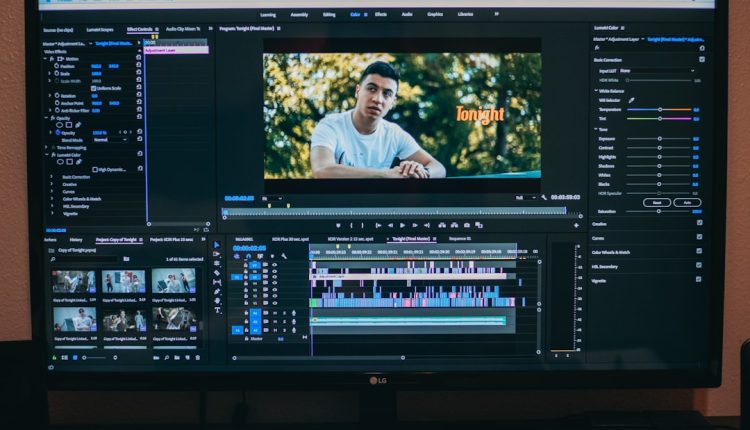750x430 pixels.
Task: Select first clip thumbnail in Project bin
Action: click(x=74, y=281)
